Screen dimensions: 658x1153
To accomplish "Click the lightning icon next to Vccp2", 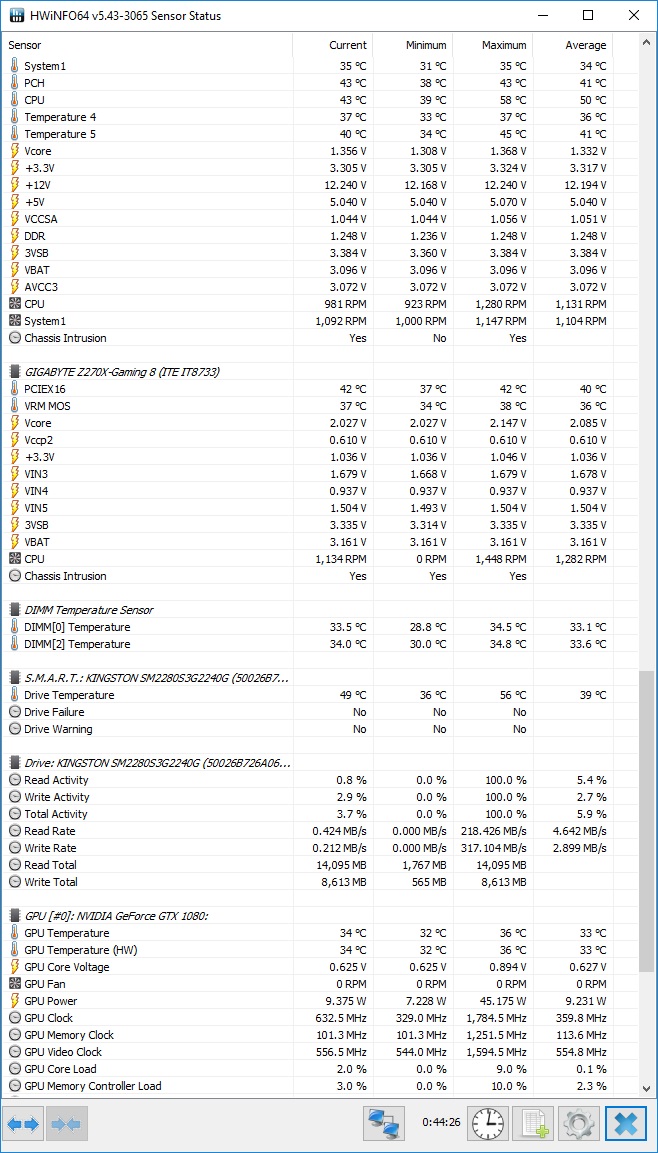I will (x=15, y=439).
